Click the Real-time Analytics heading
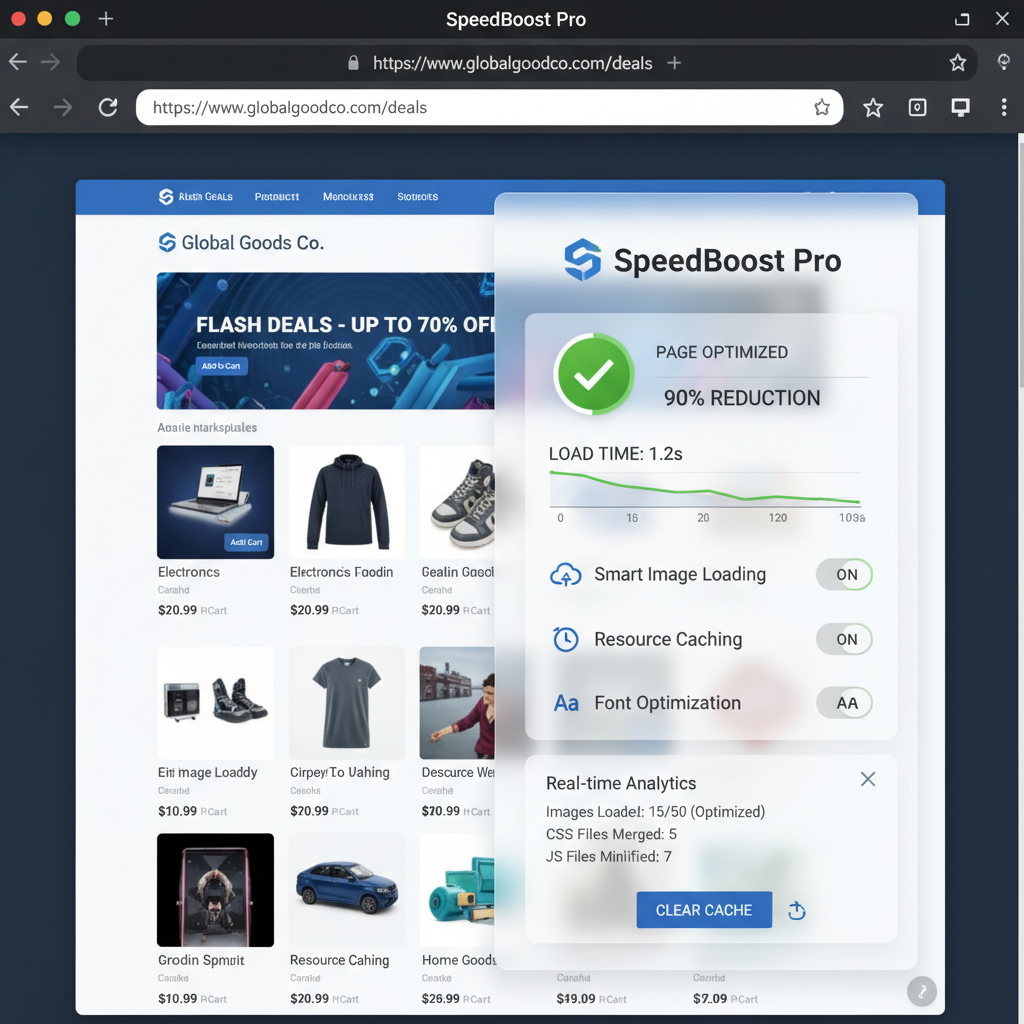 (621, 783)
